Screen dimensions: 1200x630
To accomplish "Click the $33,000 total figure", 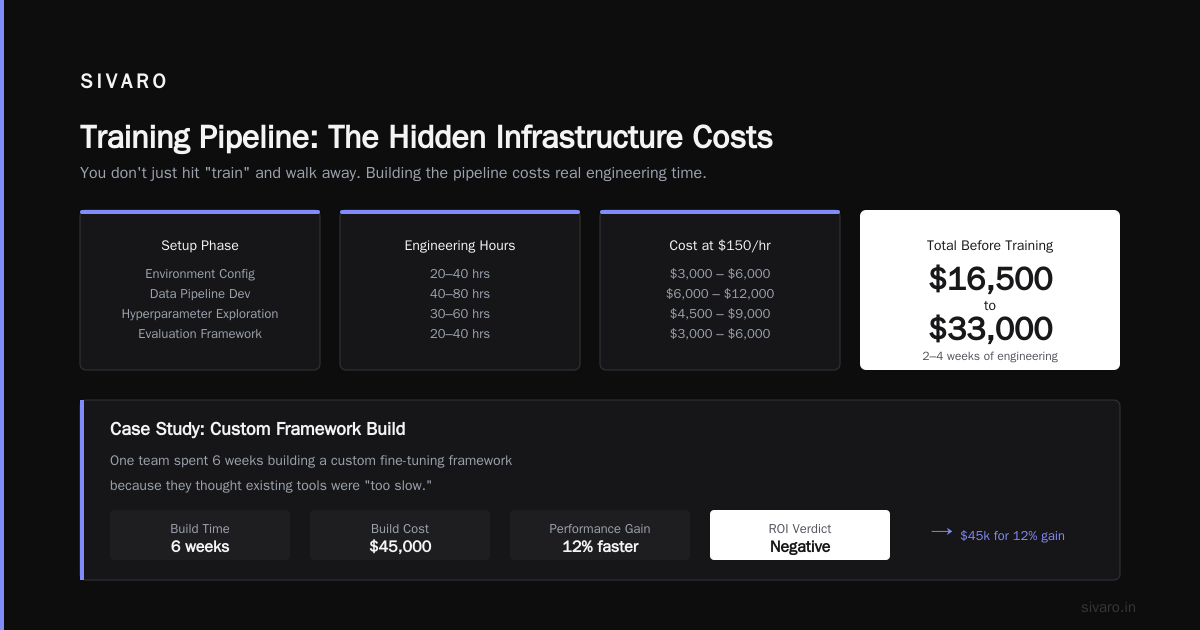I will [990, 329].
